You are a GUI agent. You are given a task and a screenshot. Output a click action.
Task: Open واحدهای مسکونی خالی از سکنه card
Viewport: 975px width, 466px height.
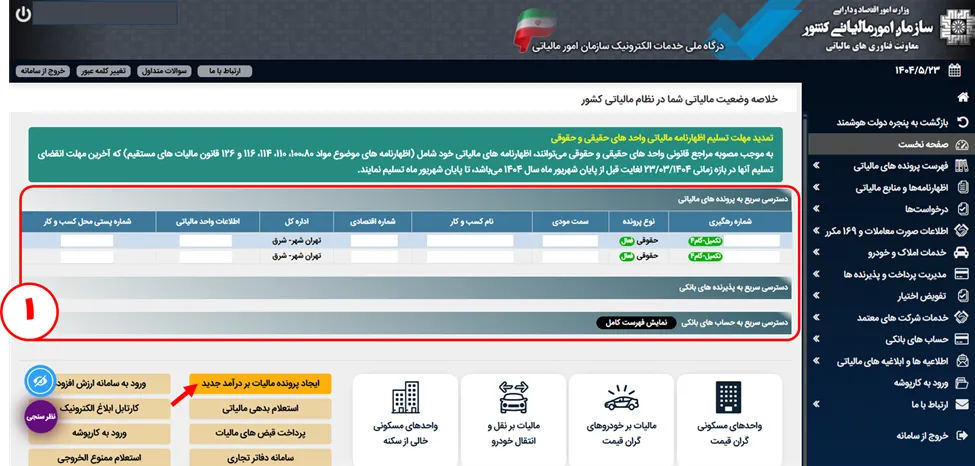pos(405,420)
